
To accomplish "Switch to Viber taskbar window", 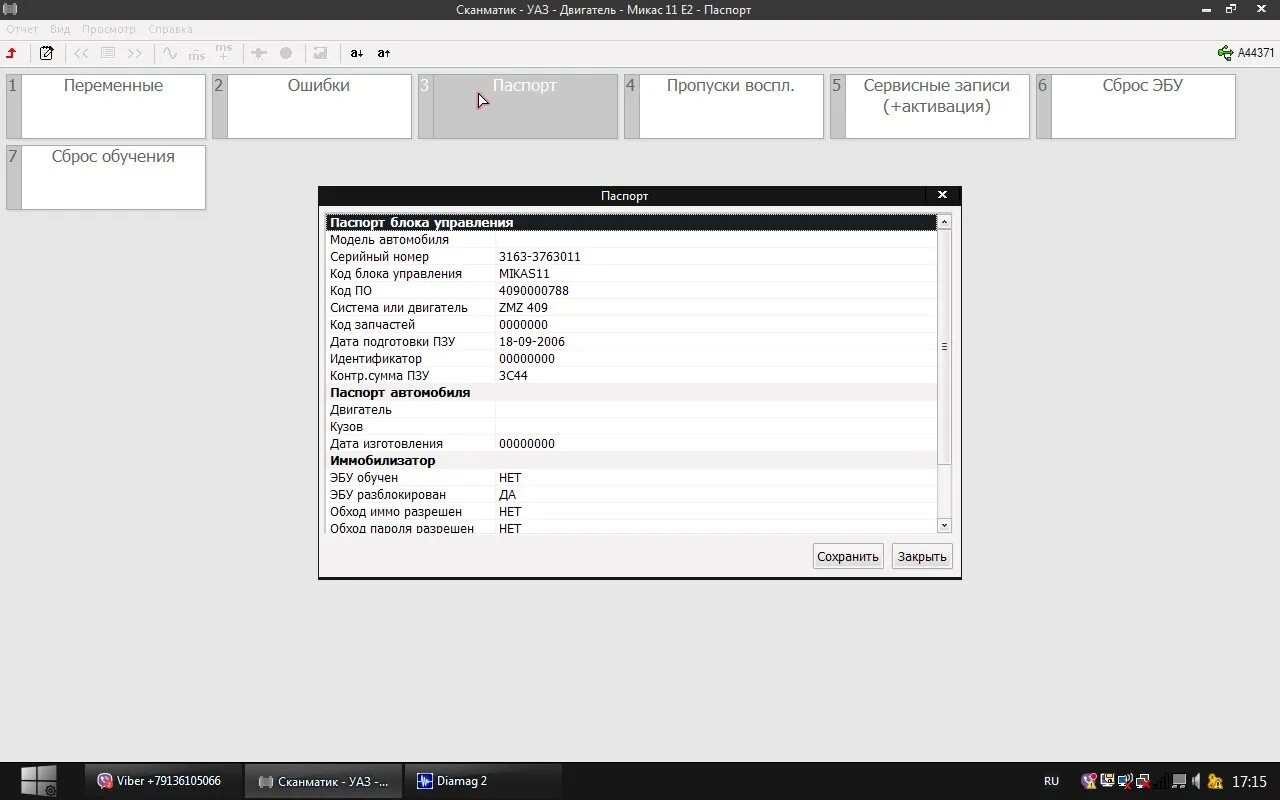I will coord(161,781).
